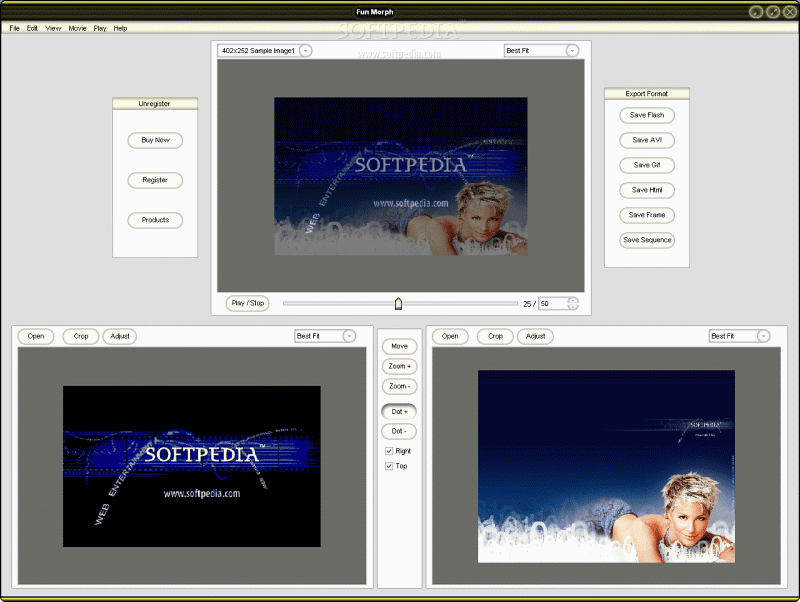
Task: Click Save Frame button
Action: point(647,215)
